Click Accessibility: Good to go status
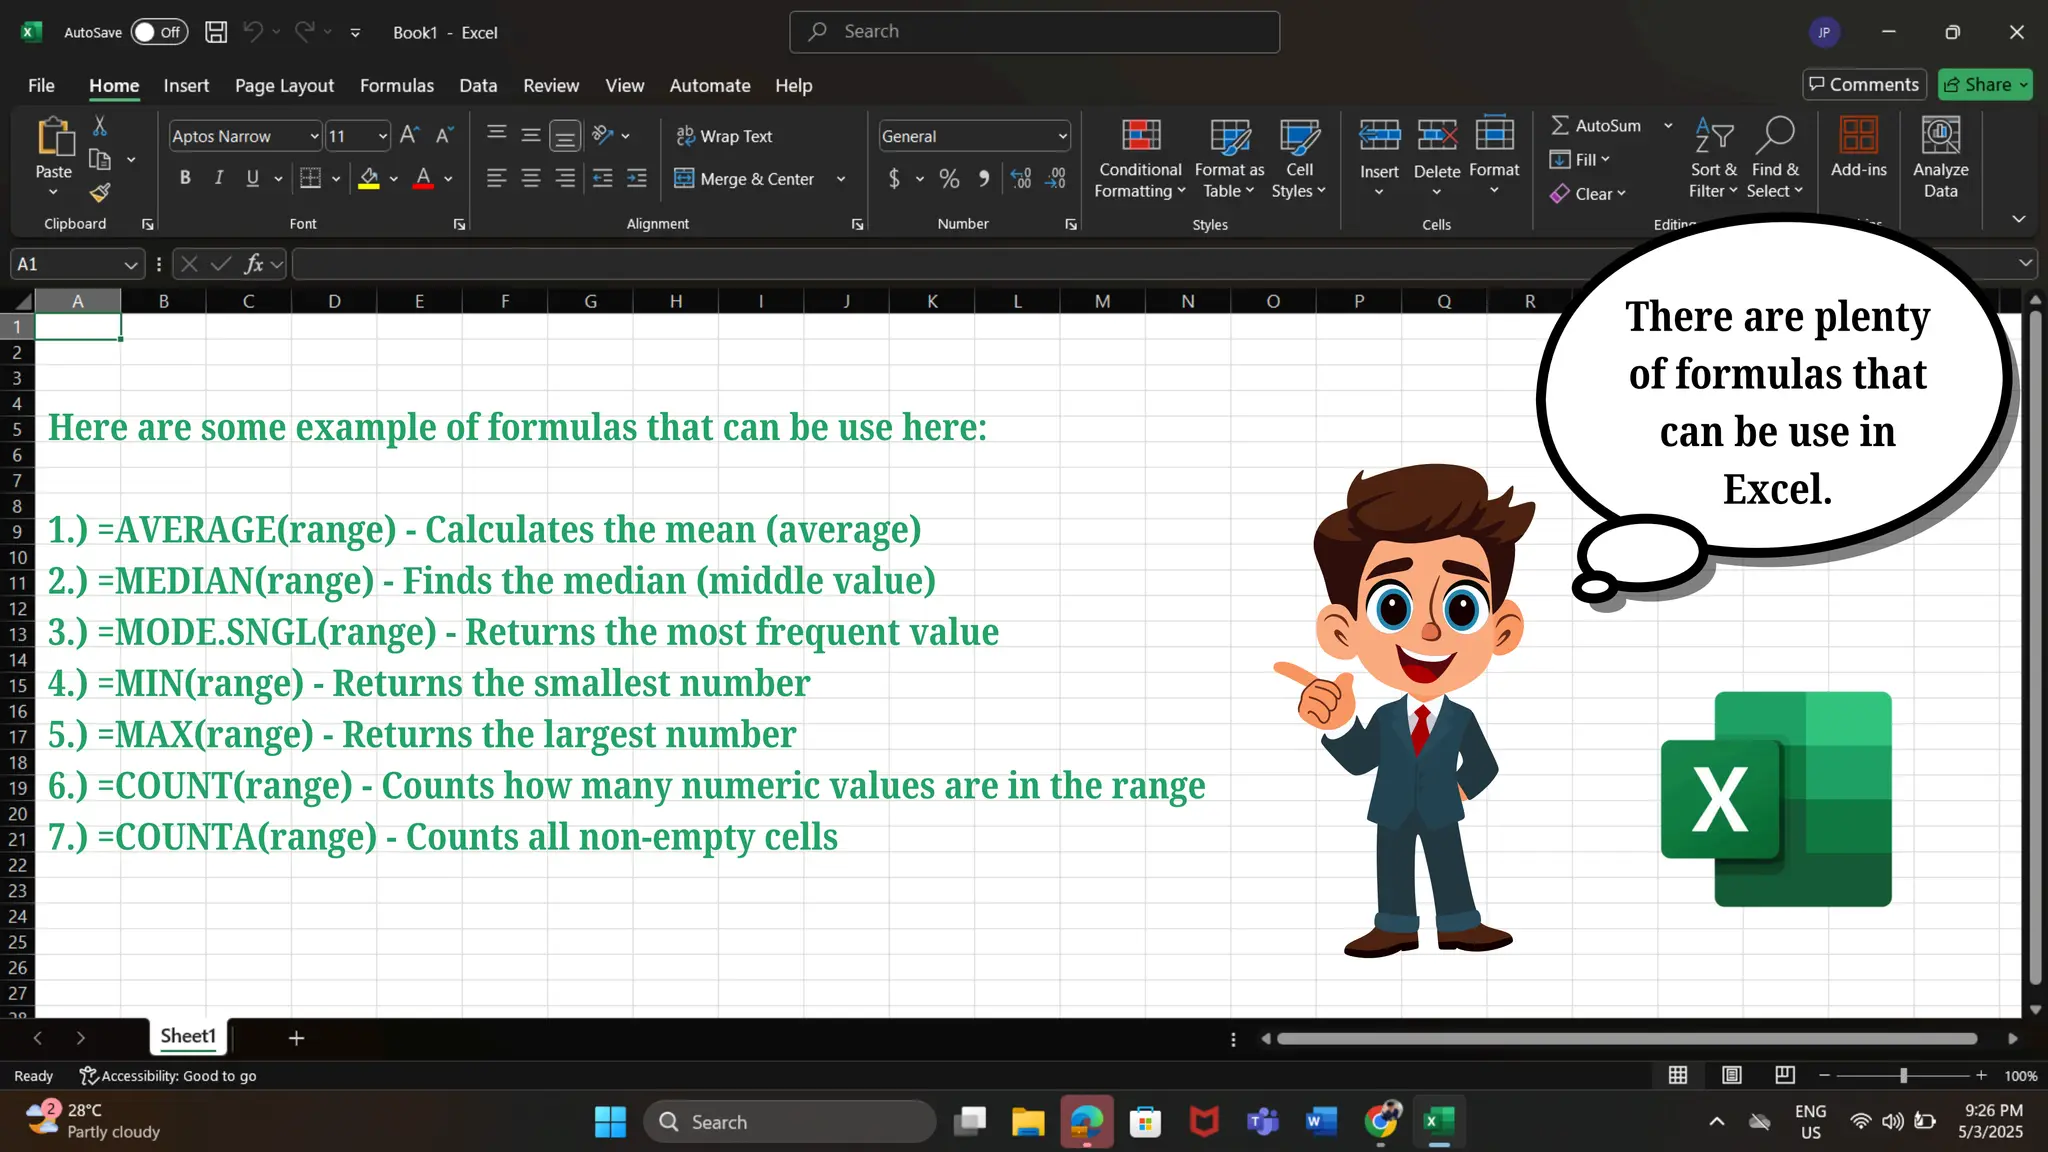This screenshot has width=2048, height=1152. tap(168, 1076)
